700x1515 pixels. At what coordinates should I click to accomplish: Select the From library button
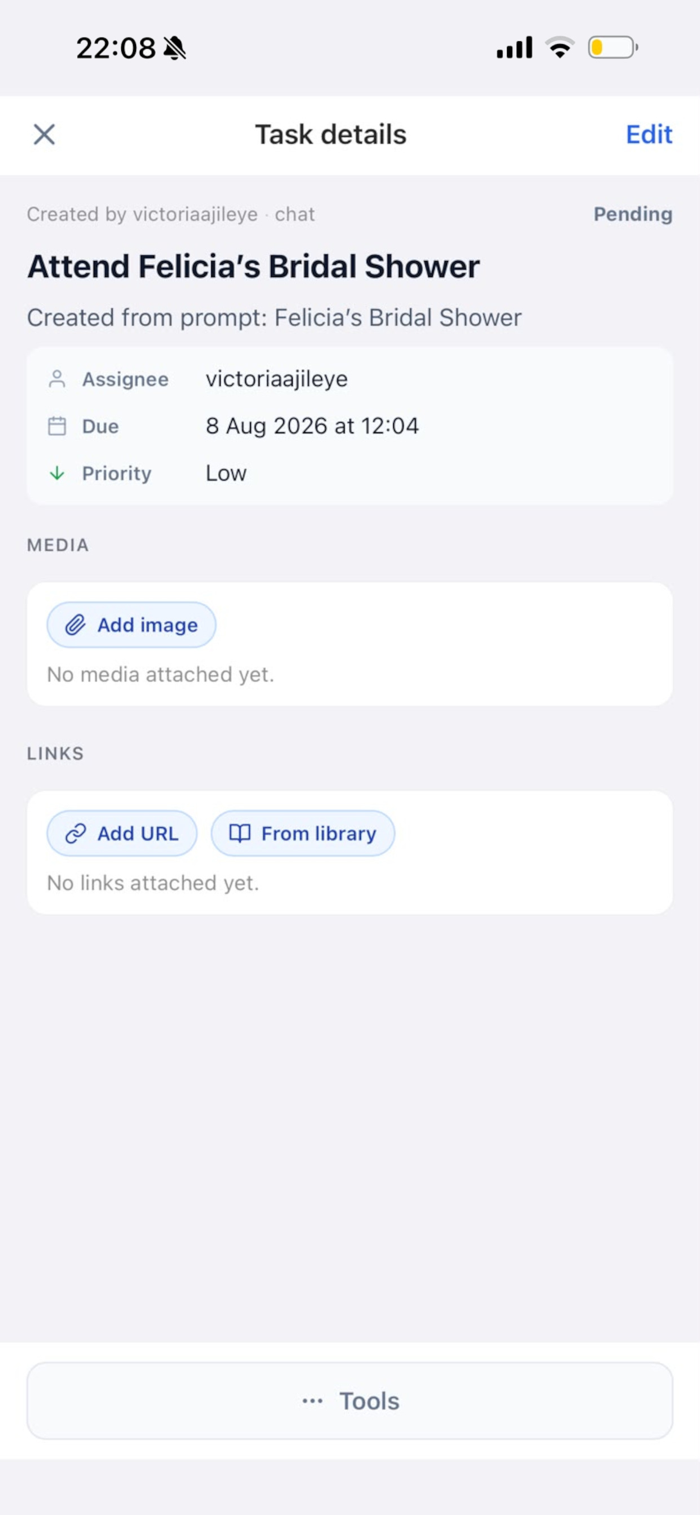pyautogui.click(x=303, y=834)
